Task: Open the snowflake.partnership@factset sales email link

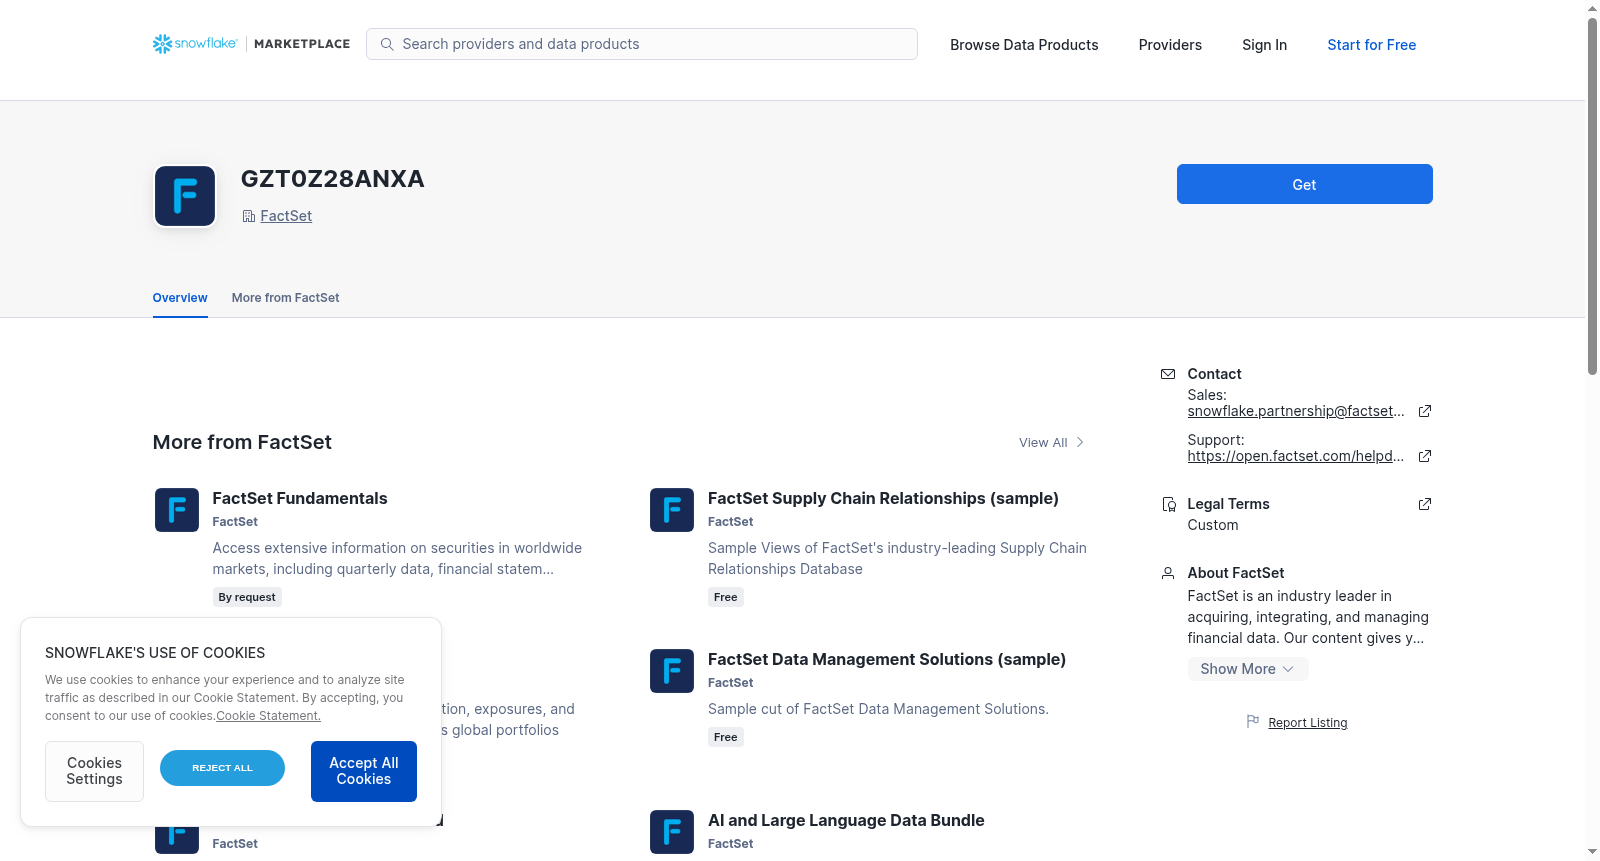Action: pos(1296,411)
